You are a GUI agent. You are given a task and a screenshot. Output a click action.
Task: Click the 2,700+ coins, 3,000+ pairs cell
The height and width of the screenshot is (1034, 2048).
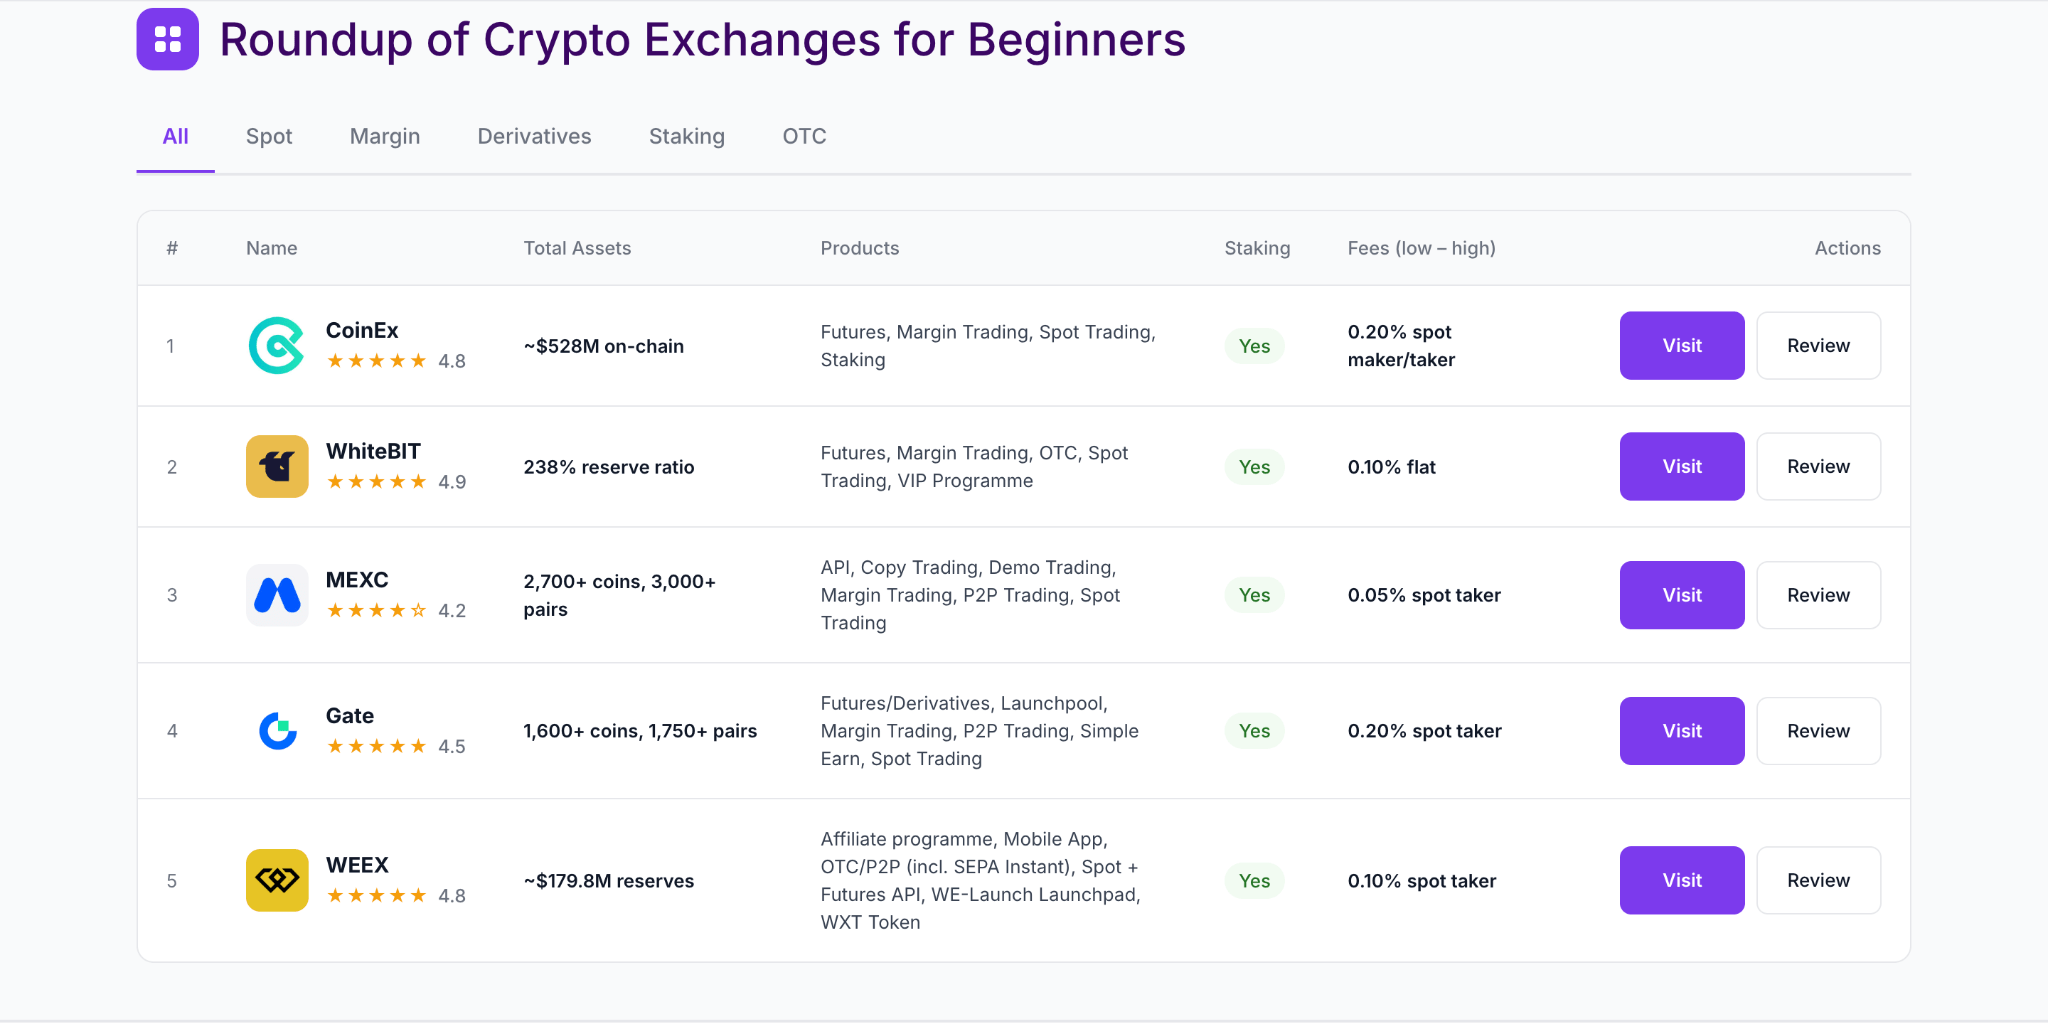[x=620, y=595]
